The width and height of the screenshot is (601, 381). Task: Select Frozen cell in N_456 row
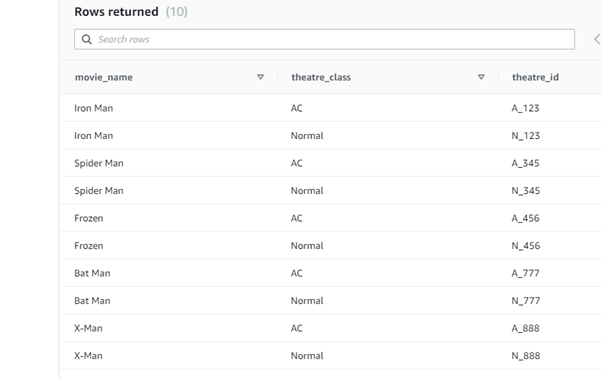(89, 246)
